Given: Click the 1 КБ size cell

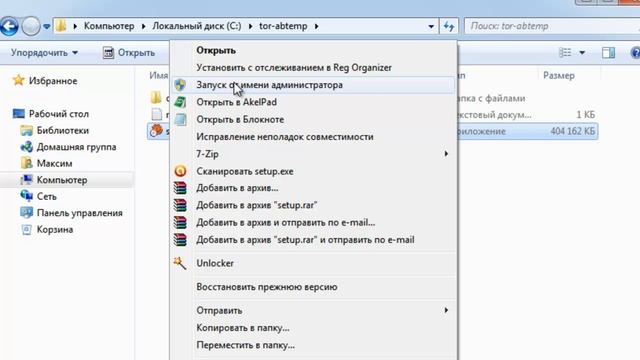Looking at the screenshot, I should 585,115.
